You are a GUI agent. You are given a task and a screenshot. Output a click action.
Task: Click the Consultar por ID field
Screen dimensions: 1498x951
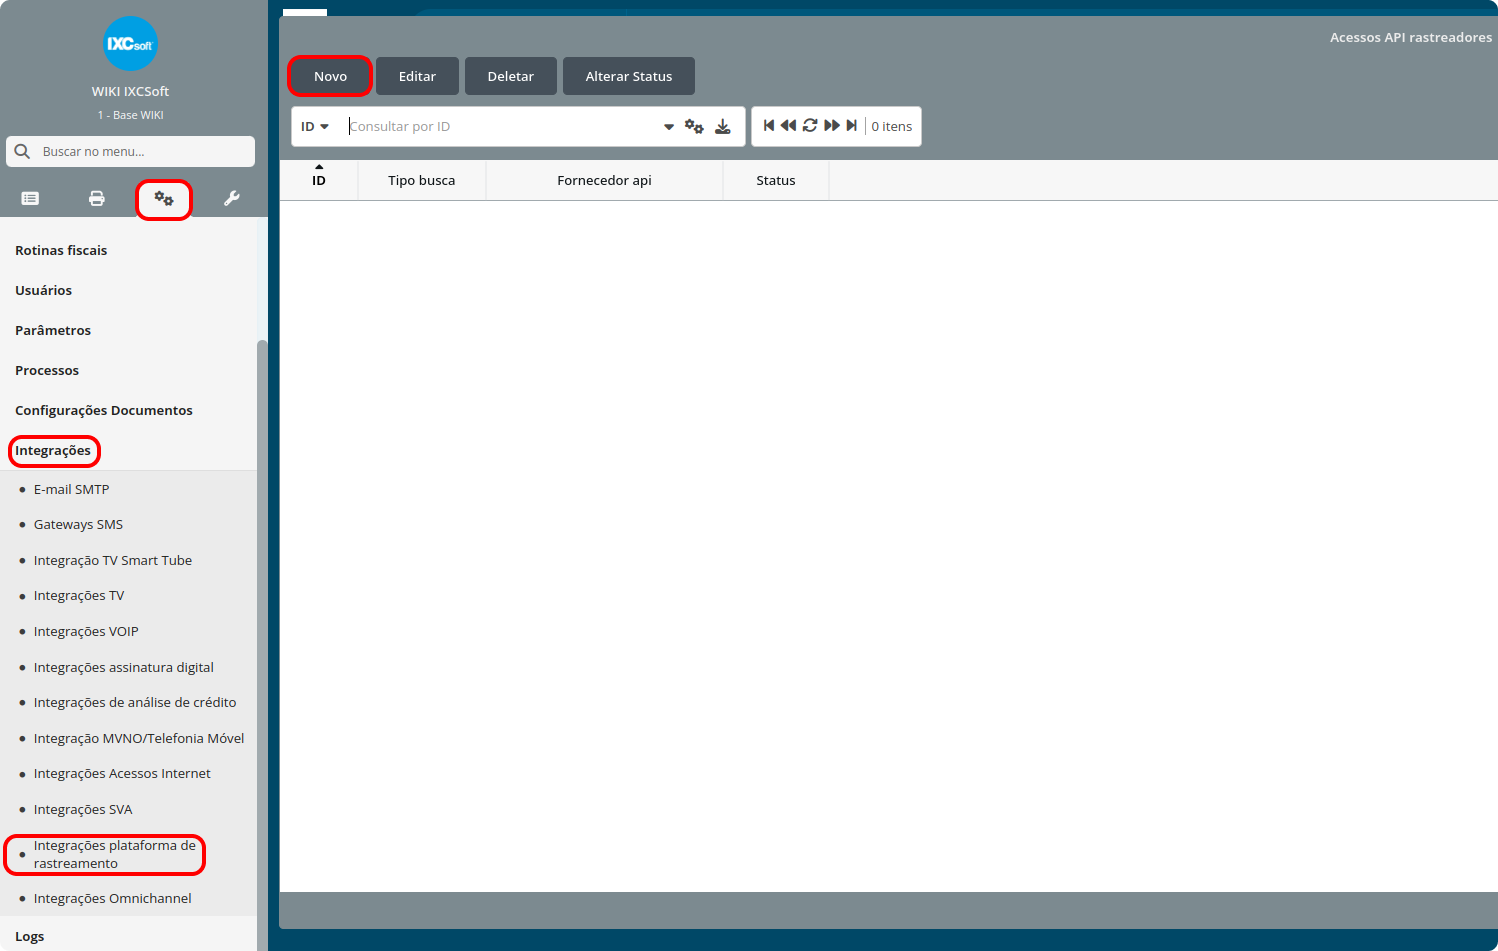coord(503,127)
